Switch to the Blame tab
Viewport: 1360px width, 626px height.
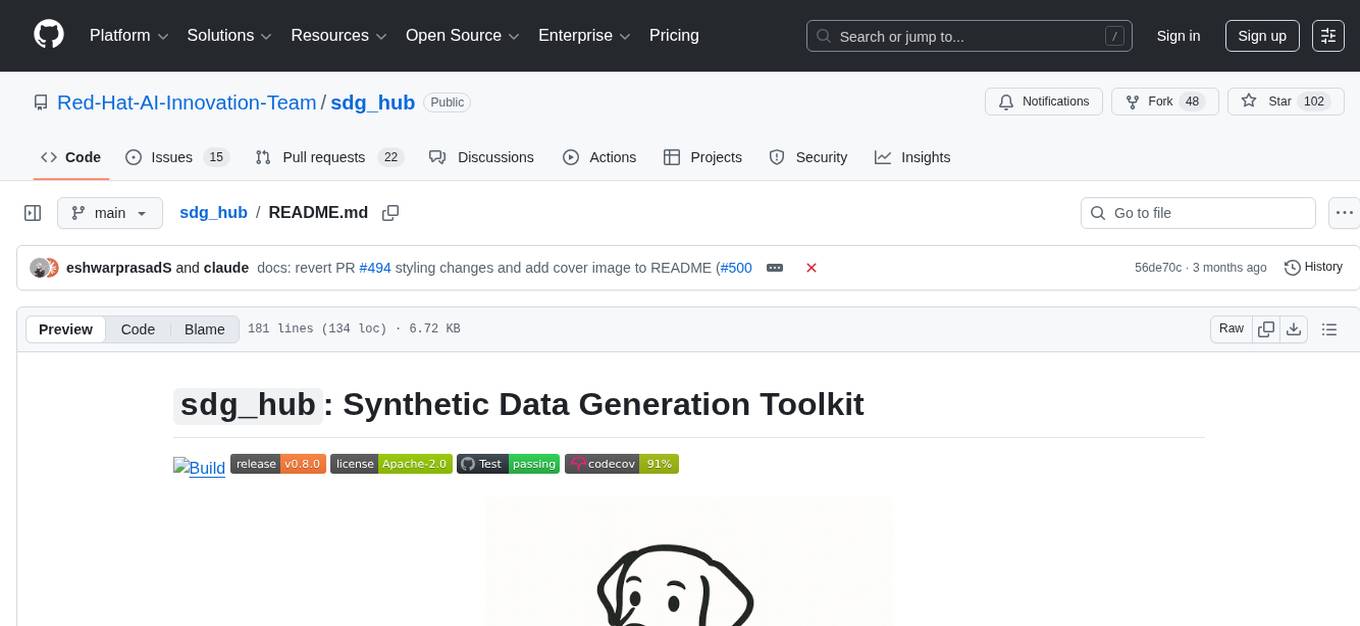click(x=204, y=329)
